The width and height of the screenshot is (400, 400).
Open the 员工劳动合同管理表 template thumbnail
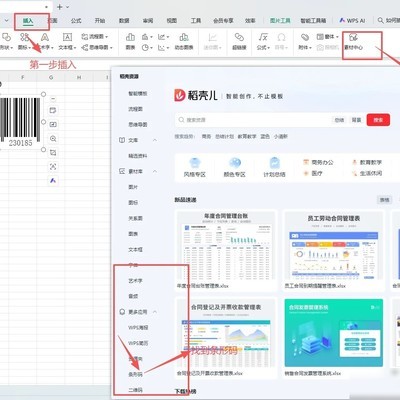(334, 245)
